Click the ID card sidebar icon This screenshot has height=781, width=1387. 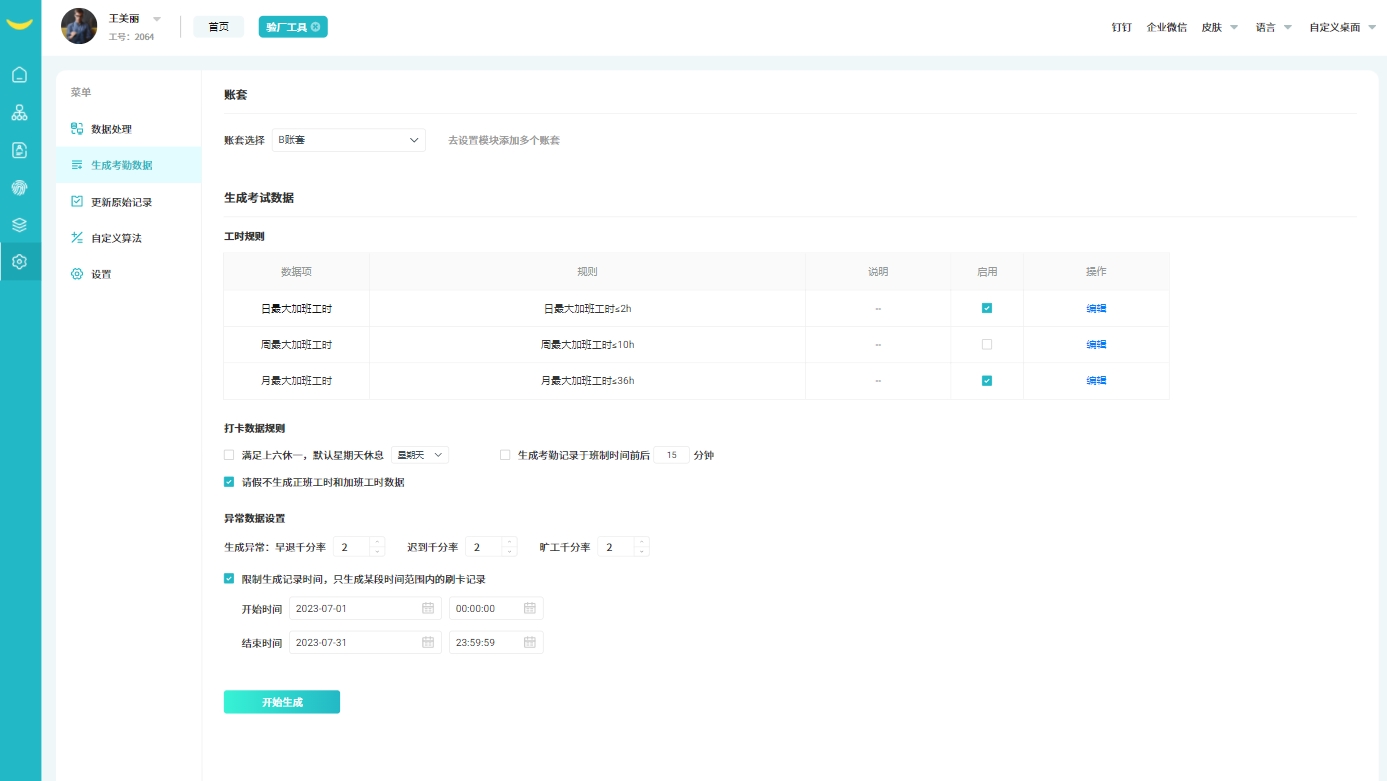(x=20, y=149)
